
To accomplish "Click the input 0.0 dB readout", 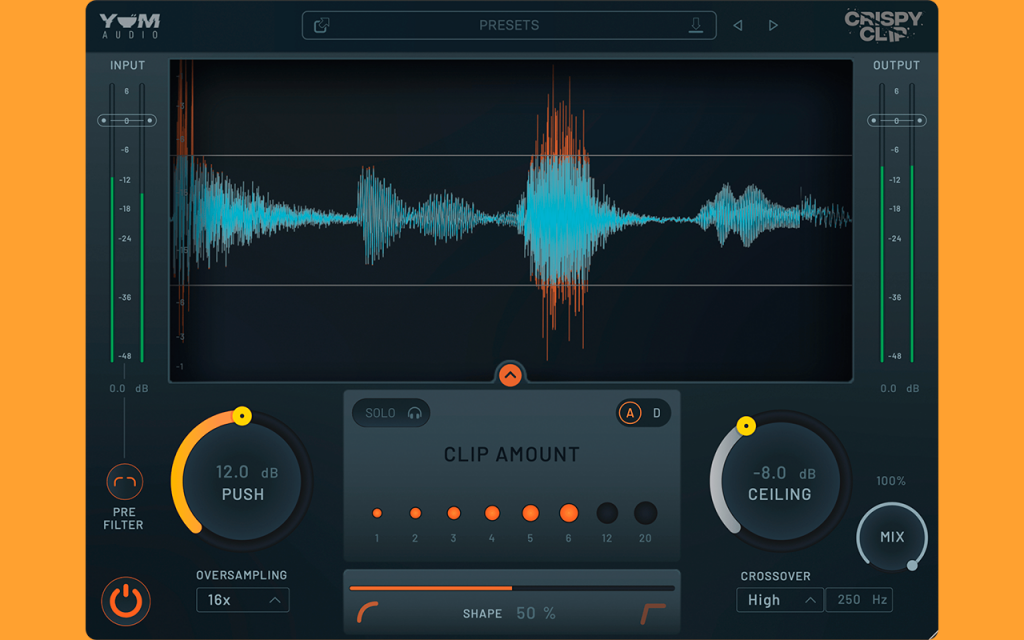I will click(129, 389).
